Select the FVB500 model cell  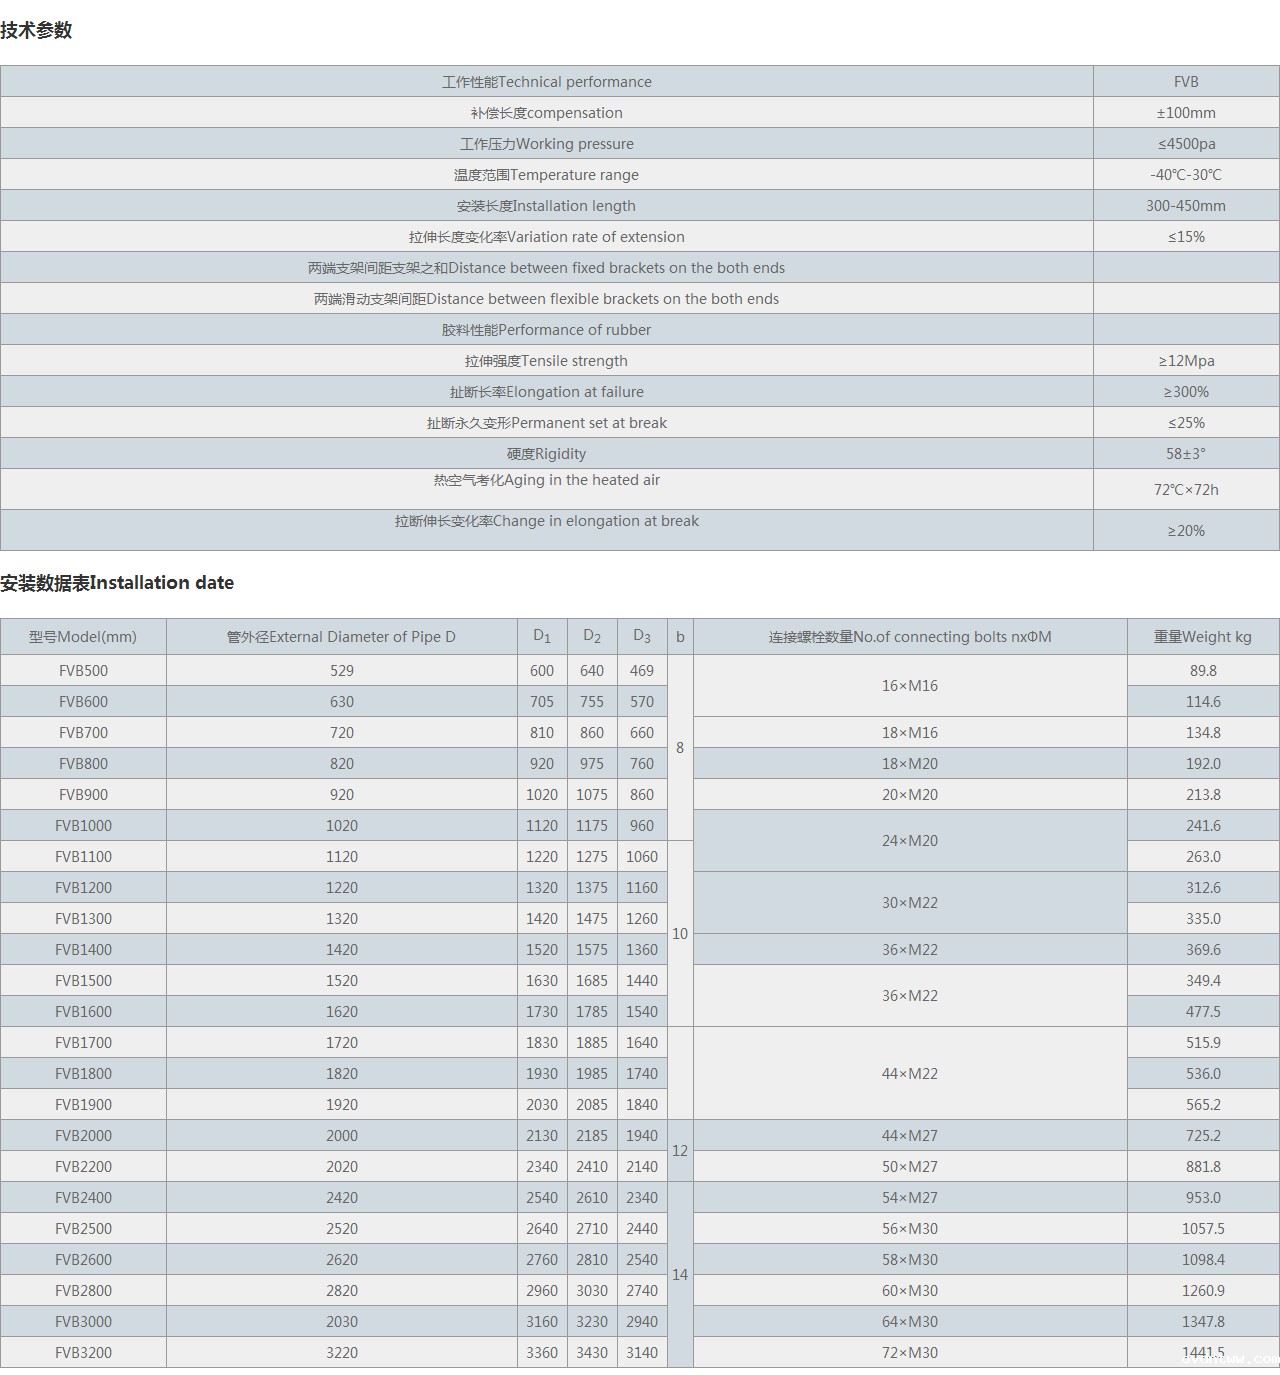point(83,671)
